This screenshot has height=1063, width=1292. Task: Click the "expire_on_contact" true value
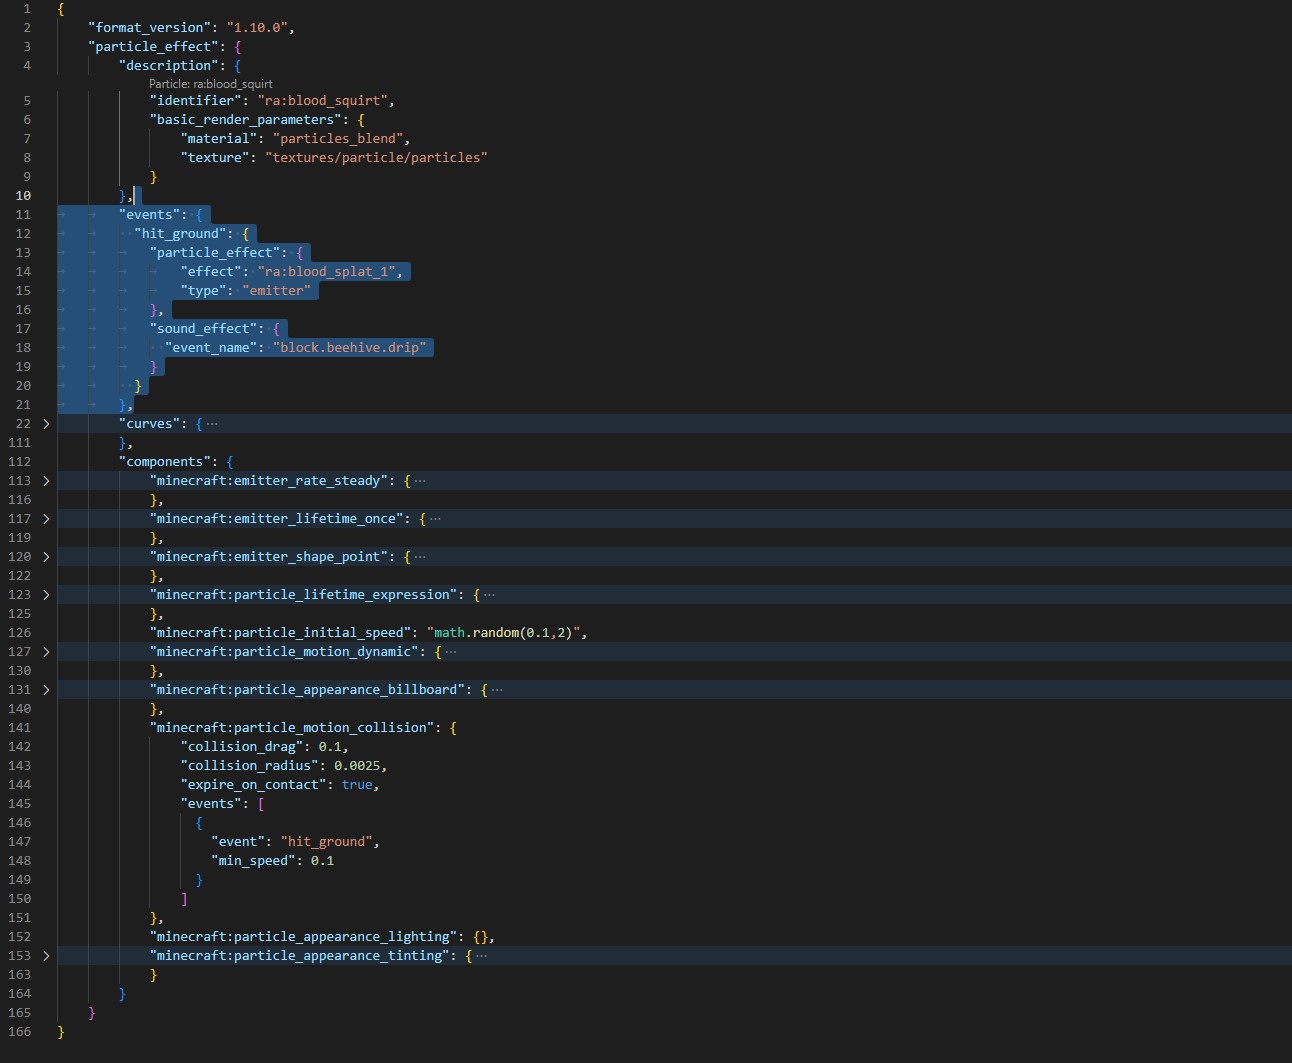(357, 785)
